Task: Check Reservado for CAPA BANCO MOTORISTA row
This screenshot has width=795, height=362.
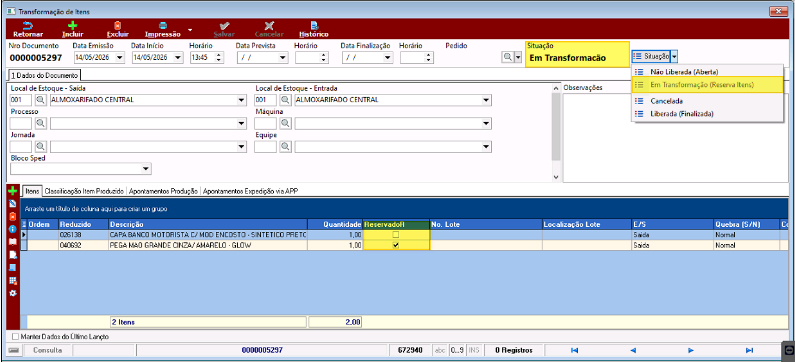Action: tap(396, 235)
